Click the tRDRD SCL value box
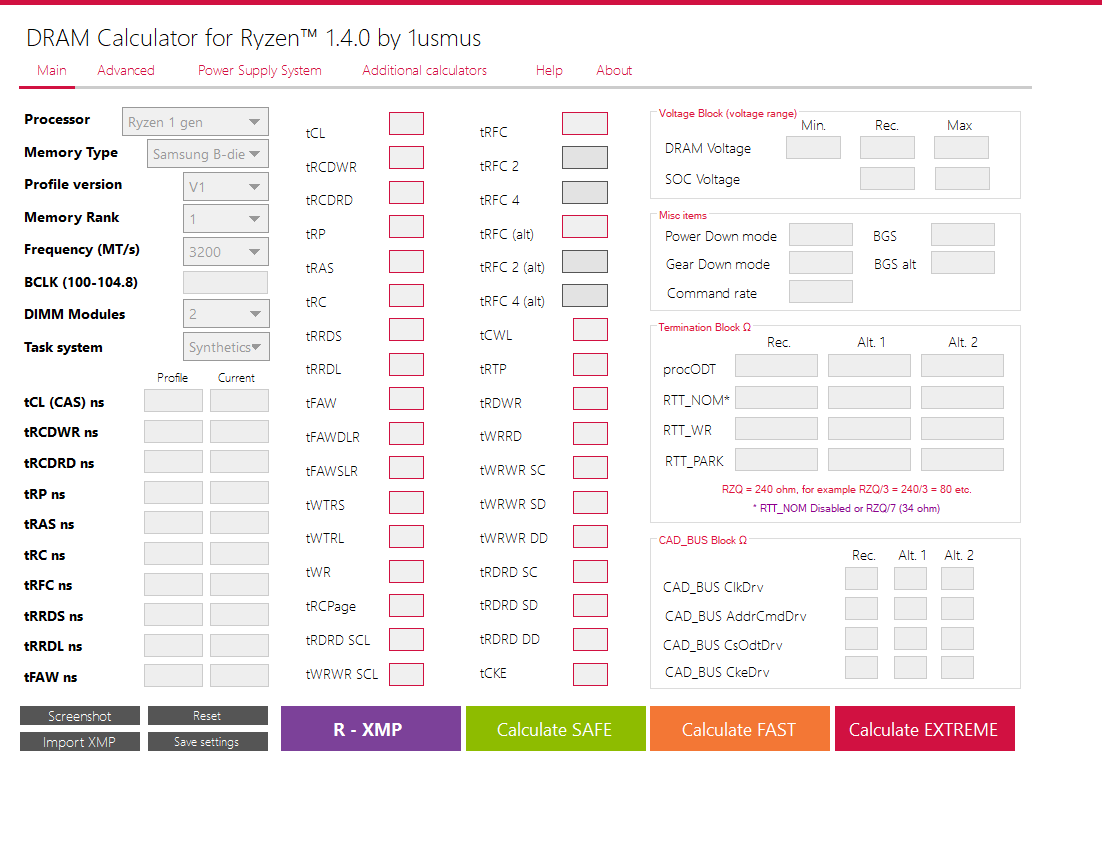The width and height of the screenshot is (1102, 841). pos(406,639)
